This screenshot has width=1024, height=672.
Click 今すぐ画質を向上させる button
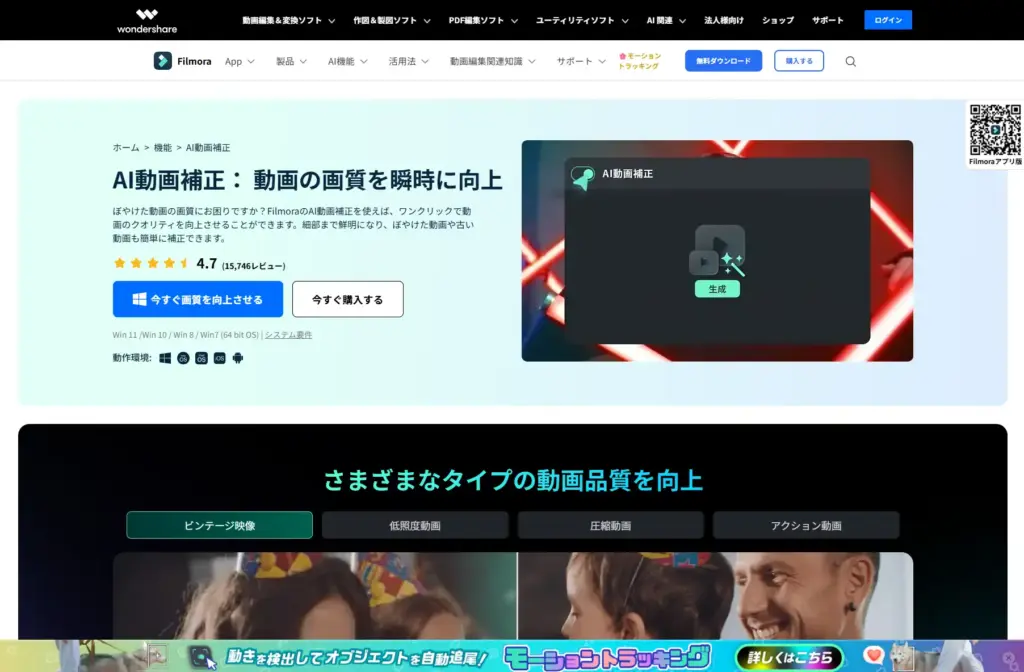pos(198,299)
